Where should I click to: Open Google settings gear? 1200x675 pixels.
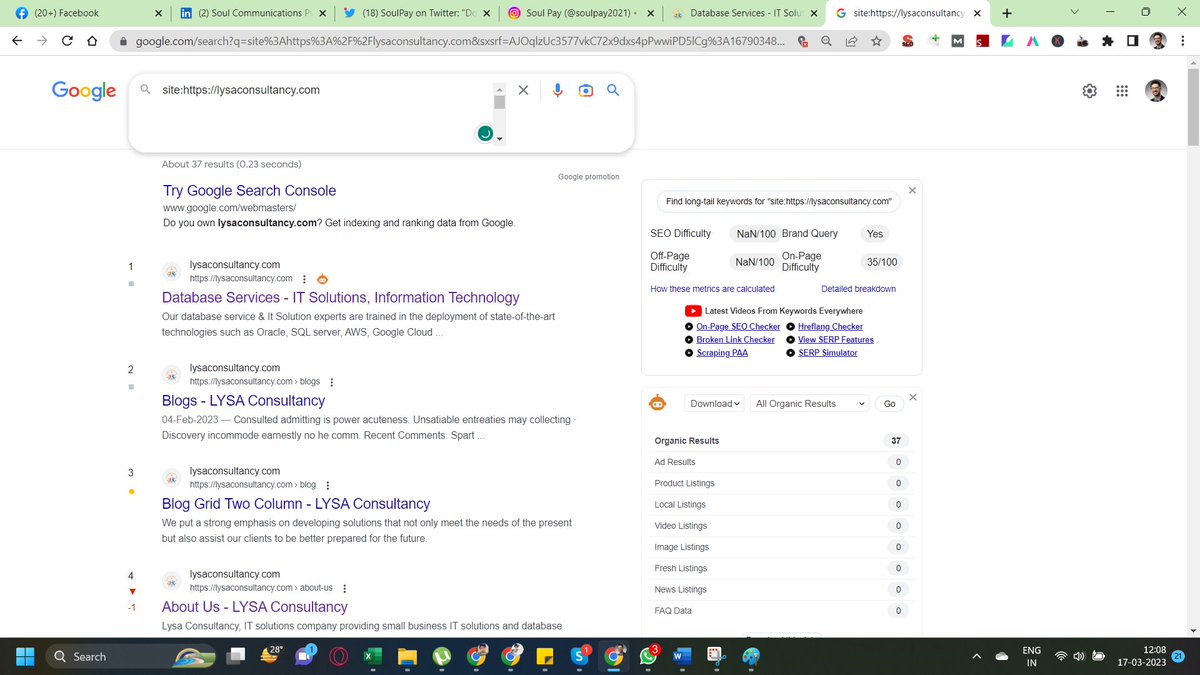(1090, 91)
